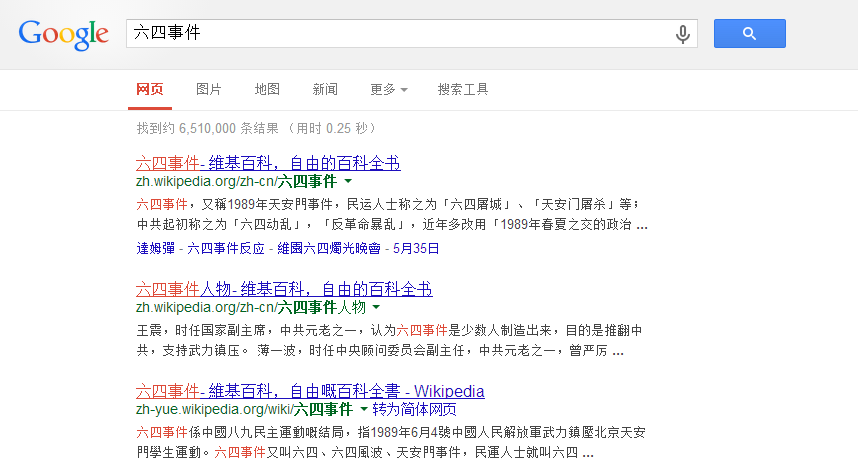Viewport: 858px width, 471px height.
Task: Click the Google logo
Action: tap(63, 34)
